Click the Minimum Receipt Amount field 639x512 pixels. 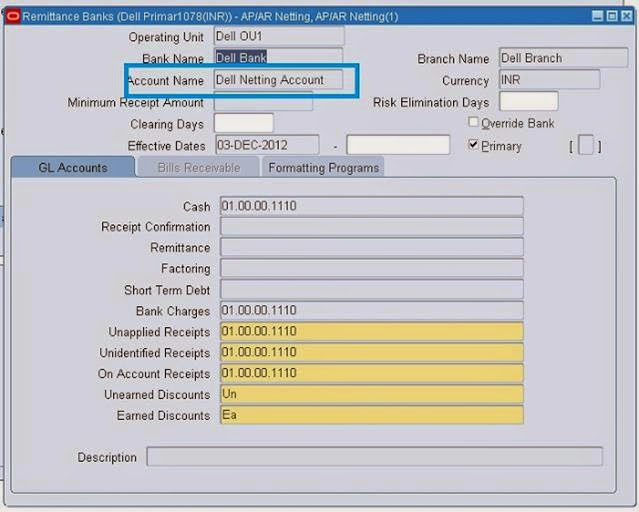click(x=263, y=101)
